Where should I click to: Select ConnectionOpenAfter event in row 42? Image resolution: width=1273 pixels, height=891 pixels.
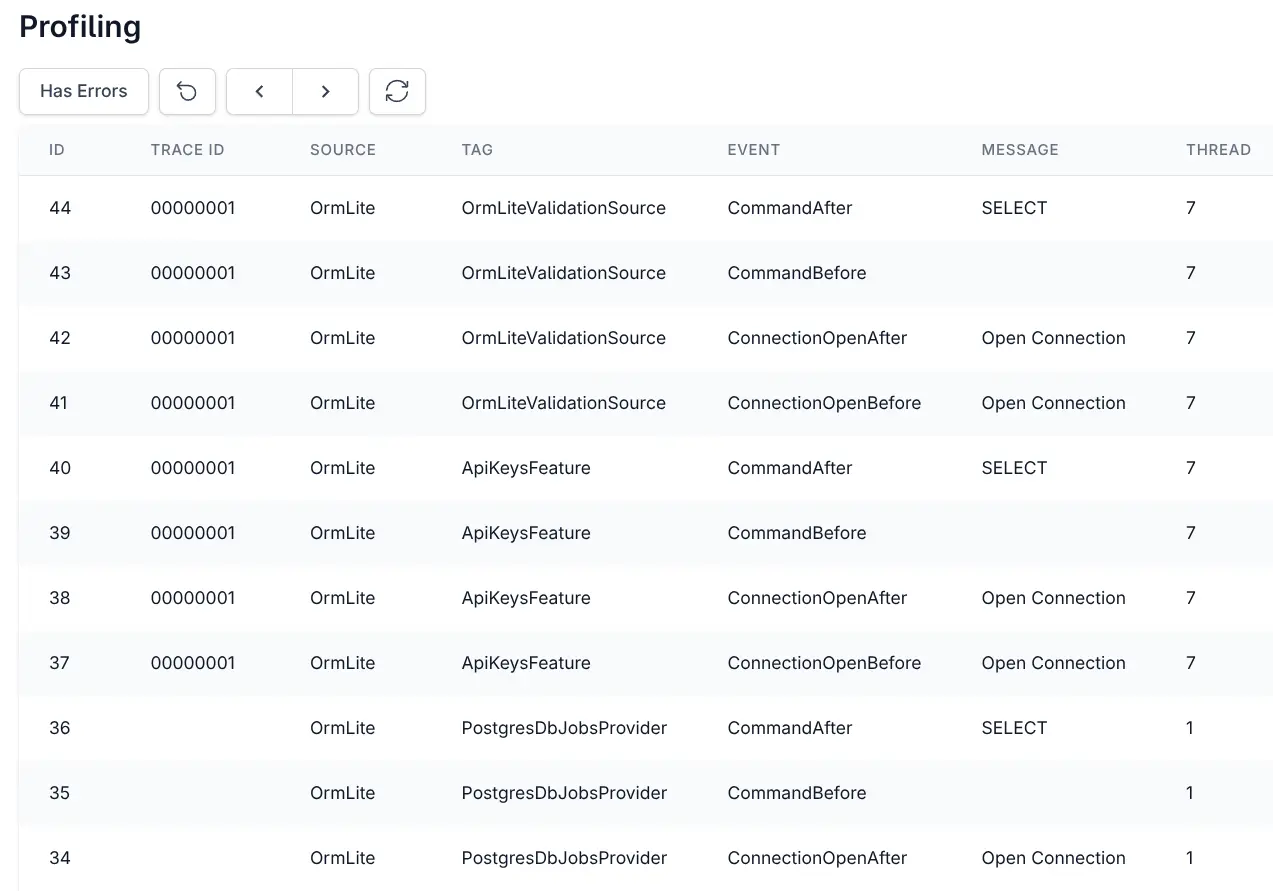tap(816, 338)
